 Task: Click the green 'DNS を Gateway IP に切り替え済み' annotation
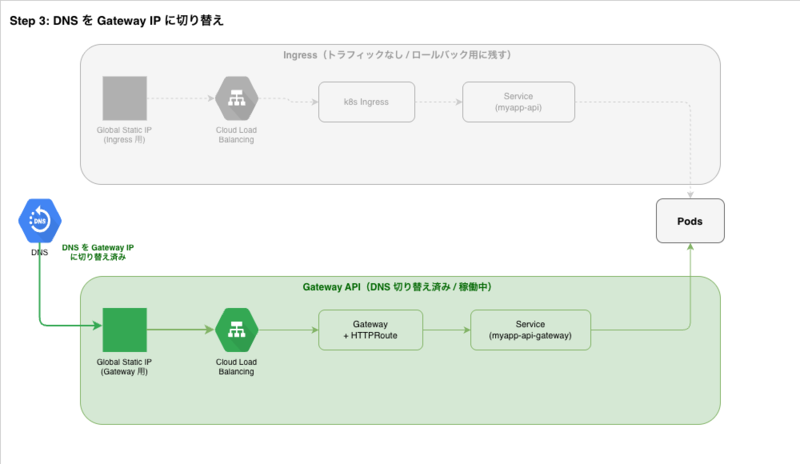click(98, 252)
